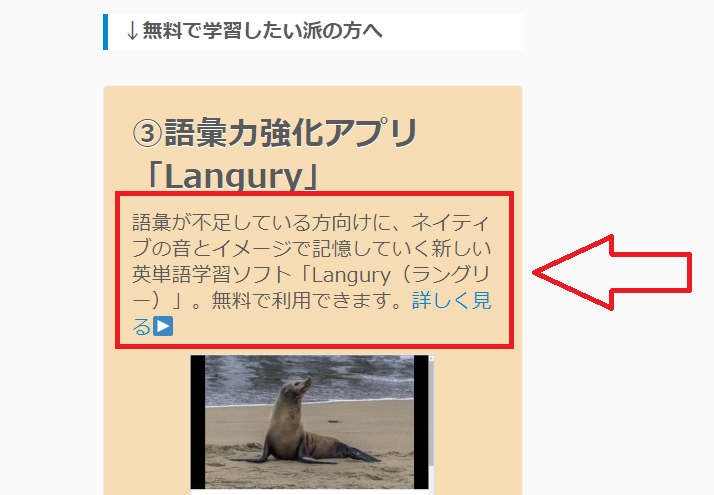Click the blue play arrow icon
The image size is (714, 495).
(x=163, y=327)
